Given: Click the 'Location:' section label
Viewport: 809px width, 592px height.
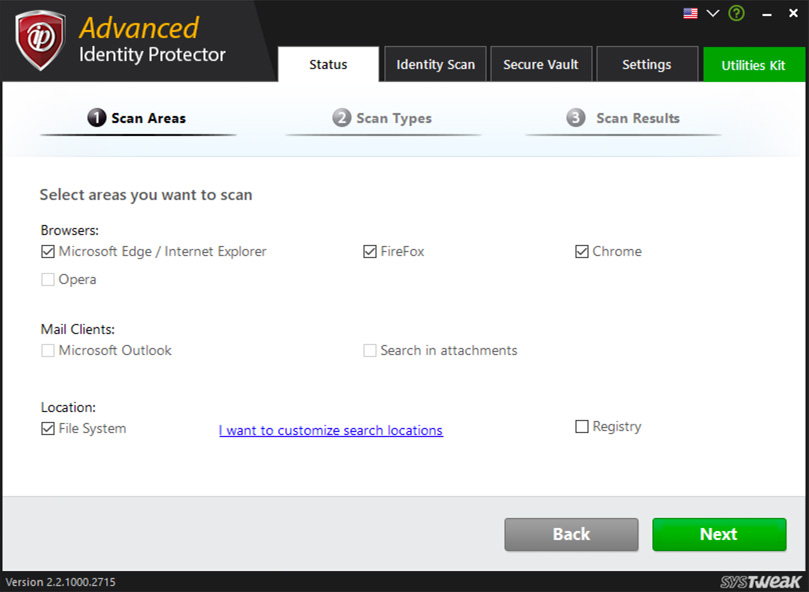Looking at the screenshot, I should pyautogui.click(x=68, y=407).
